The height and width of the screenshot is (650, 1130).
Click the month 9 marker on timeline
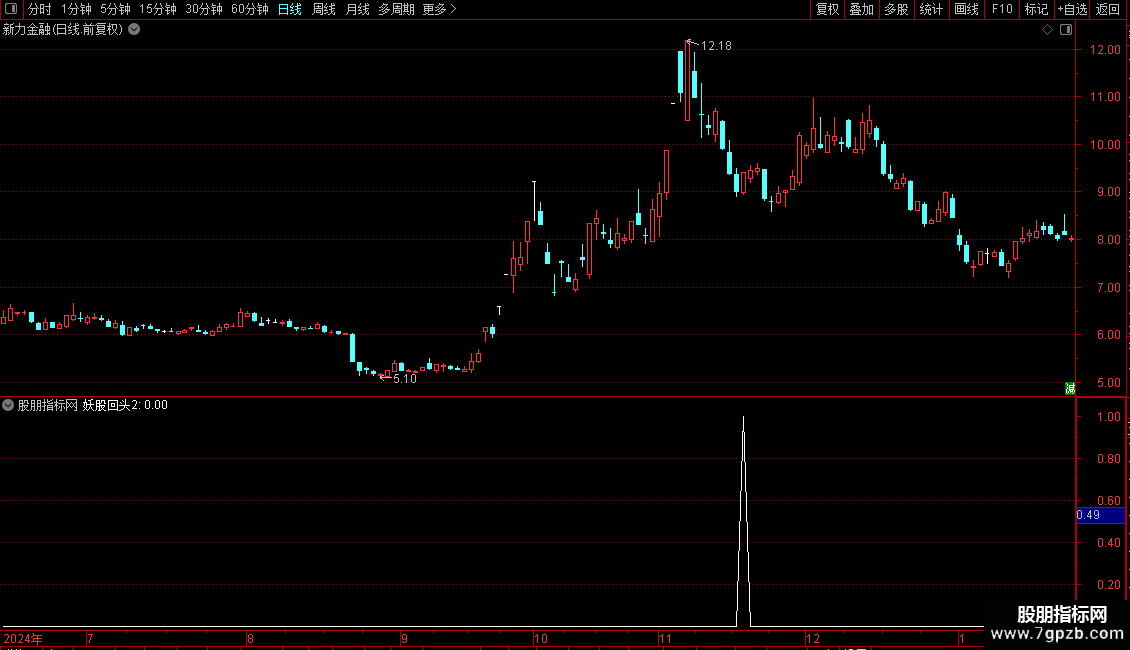[404, 638]
